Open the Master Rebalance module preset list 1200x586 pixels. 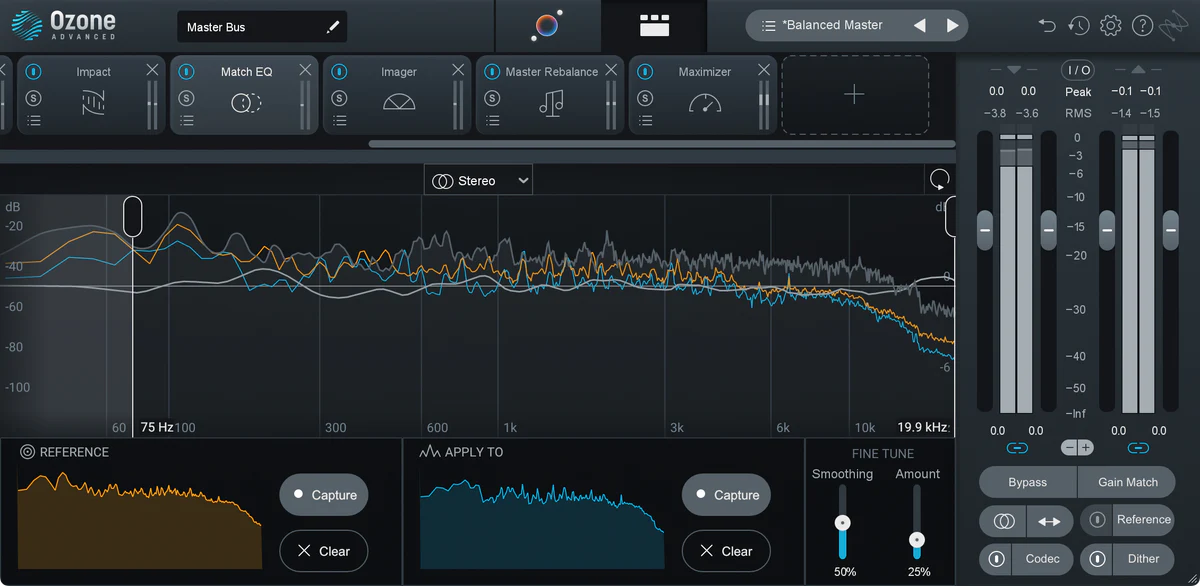492,121
